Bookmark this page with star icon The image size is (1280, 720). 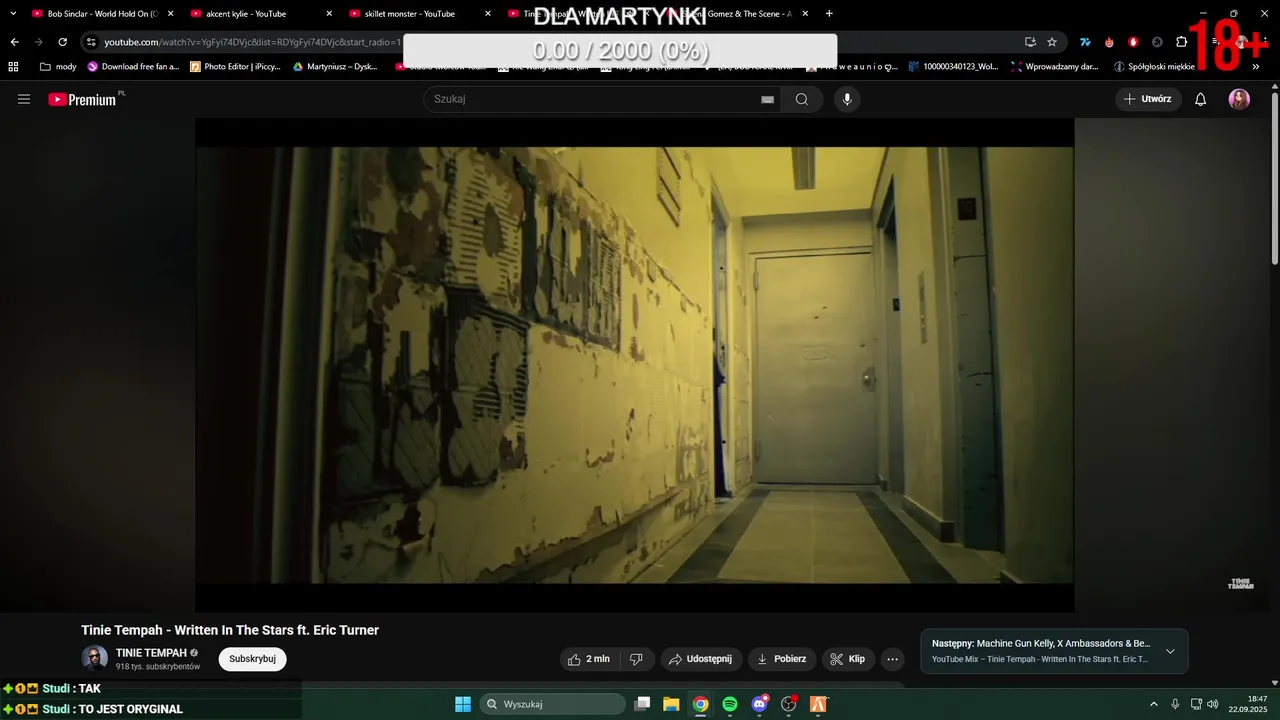(1052, 42)
